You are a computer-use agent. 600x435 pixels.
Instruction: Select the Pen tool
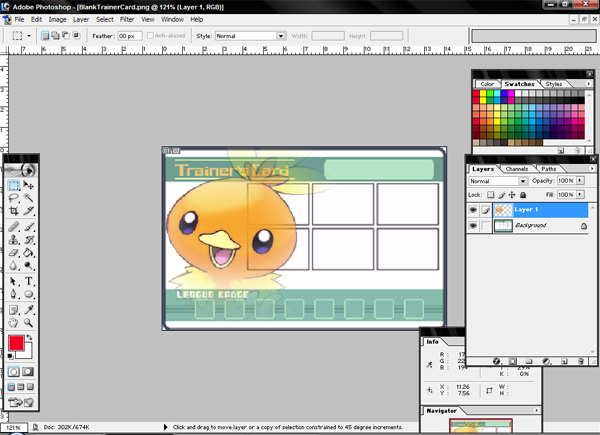pyautogui.click(x=14, y=294)
